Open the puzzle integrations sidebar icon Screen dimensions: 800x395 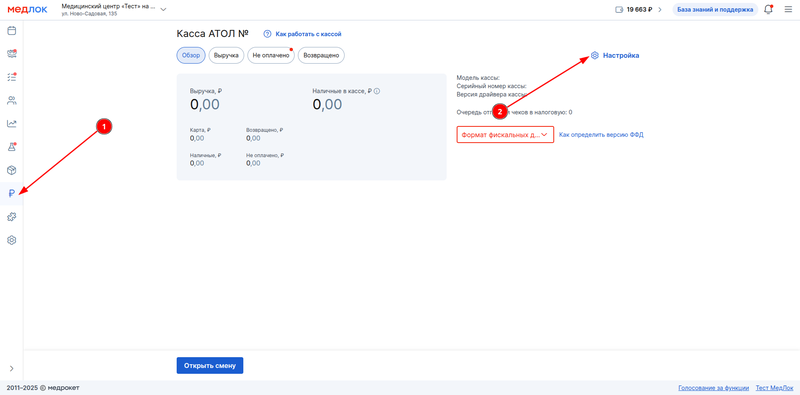[x=11, y=217]
